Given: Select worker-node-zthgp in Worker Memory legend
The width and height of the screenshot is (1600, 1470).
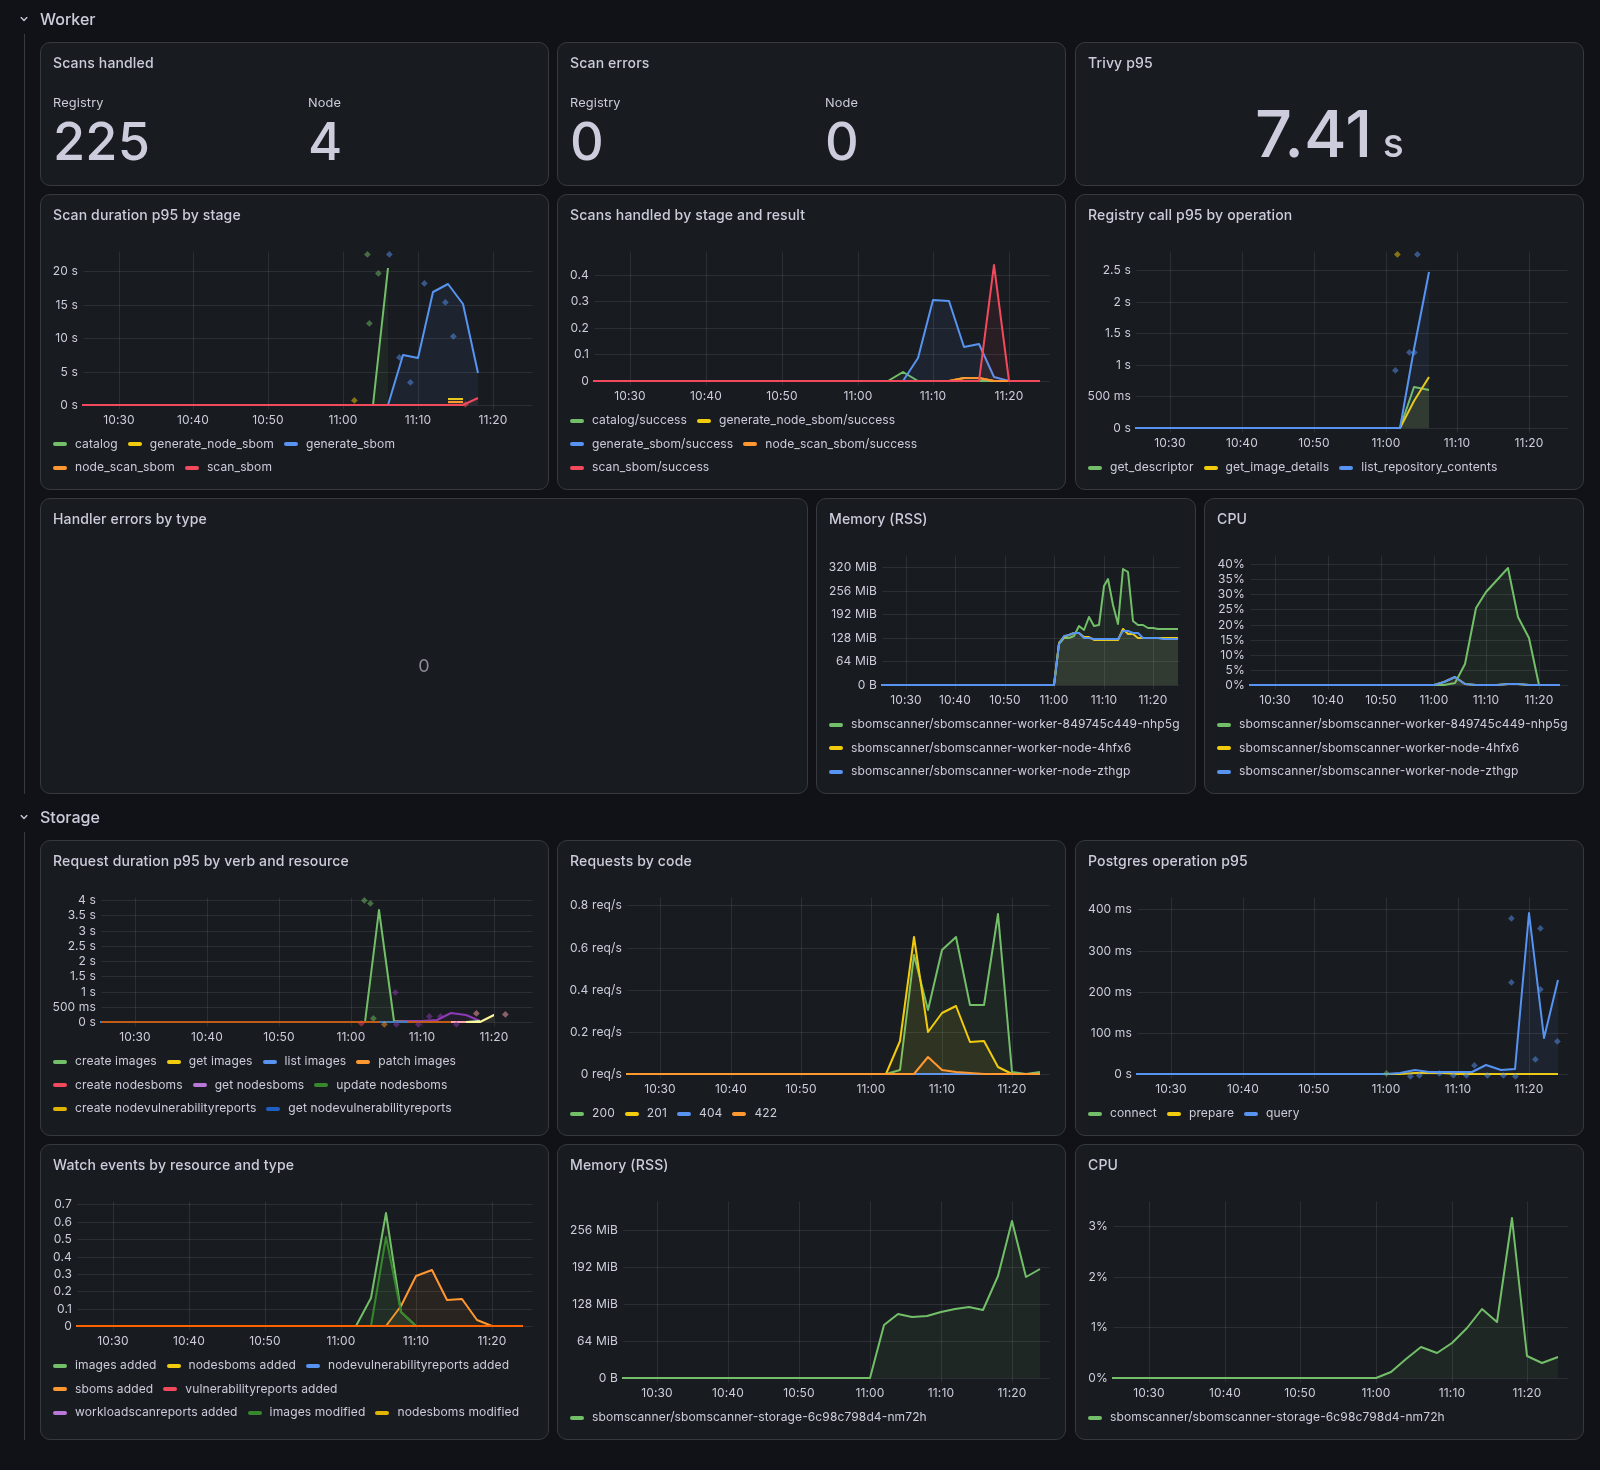Looking at the screenshot, I should (x=990, y=771).
